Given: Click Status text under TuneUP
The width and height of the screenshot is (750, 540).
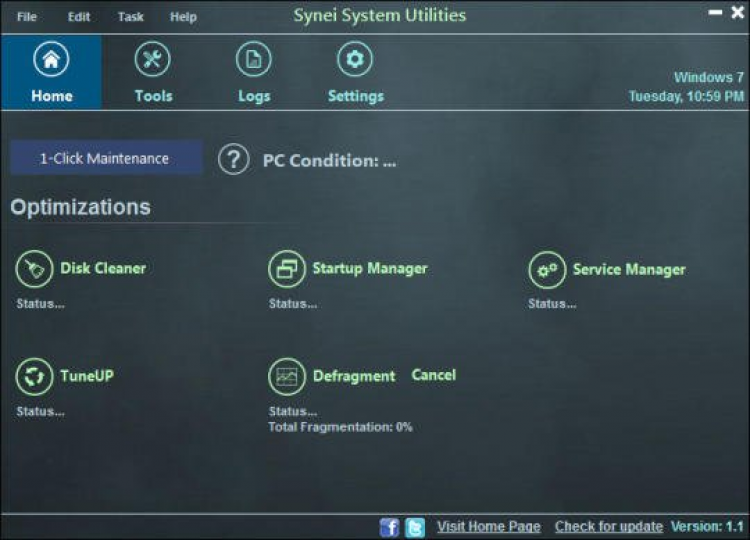Looking at the screenshot, I should pyautogui.click(x=41, y=411).
